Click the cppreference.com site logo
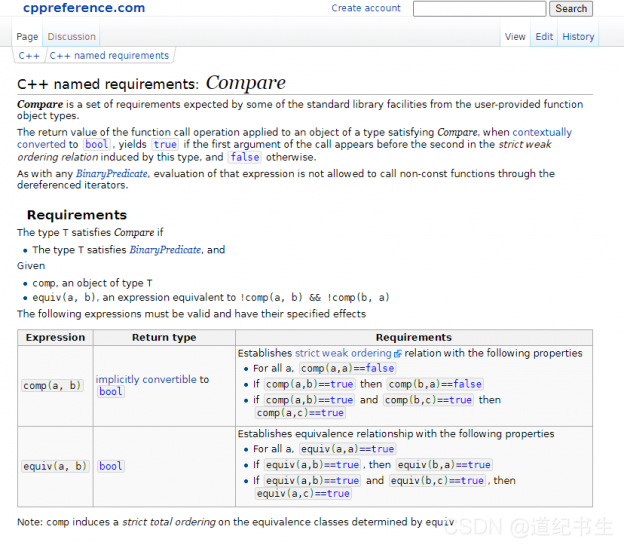The height and width of the screenshot is (545, 624). [x=83, y=8]
